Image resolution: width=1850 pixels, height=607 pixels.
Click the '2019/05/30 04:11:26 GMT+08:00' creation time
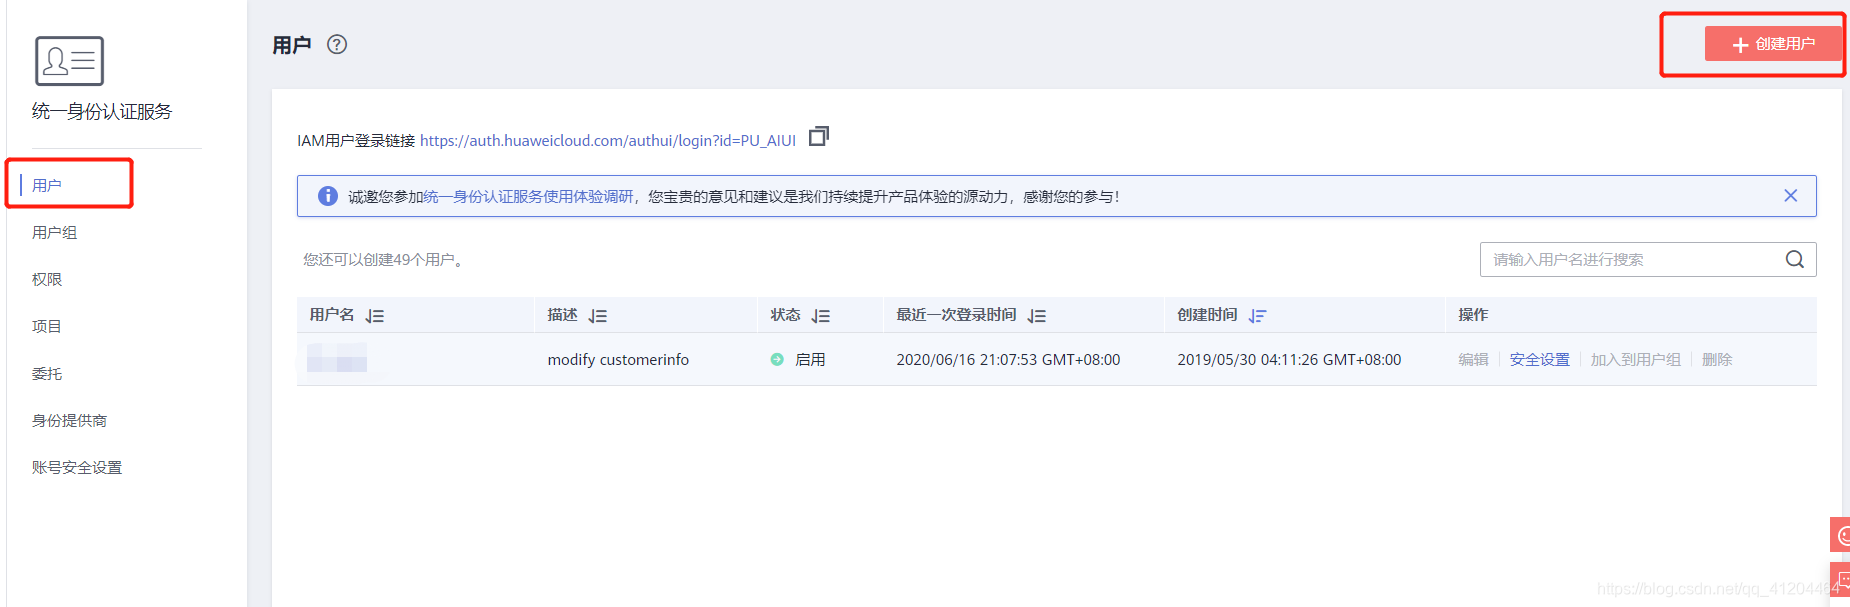(x=1289, y=359)
